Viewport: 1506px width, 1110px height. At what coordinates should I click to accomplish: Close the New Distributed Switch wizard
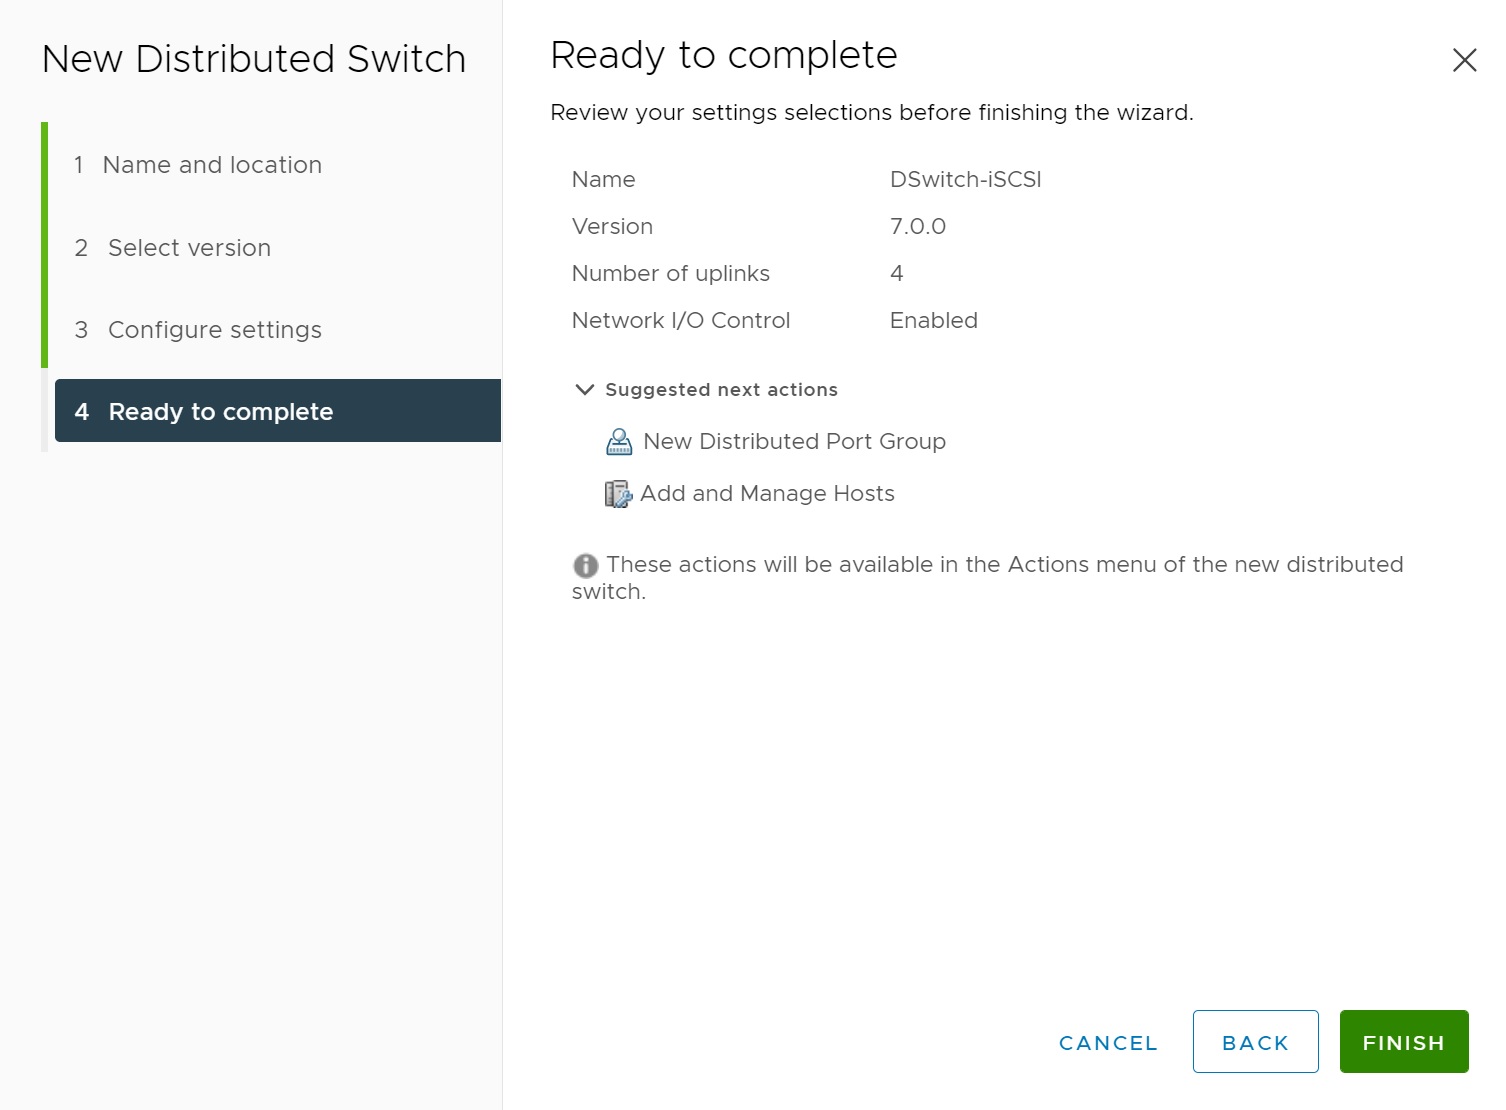point(1464,61)
